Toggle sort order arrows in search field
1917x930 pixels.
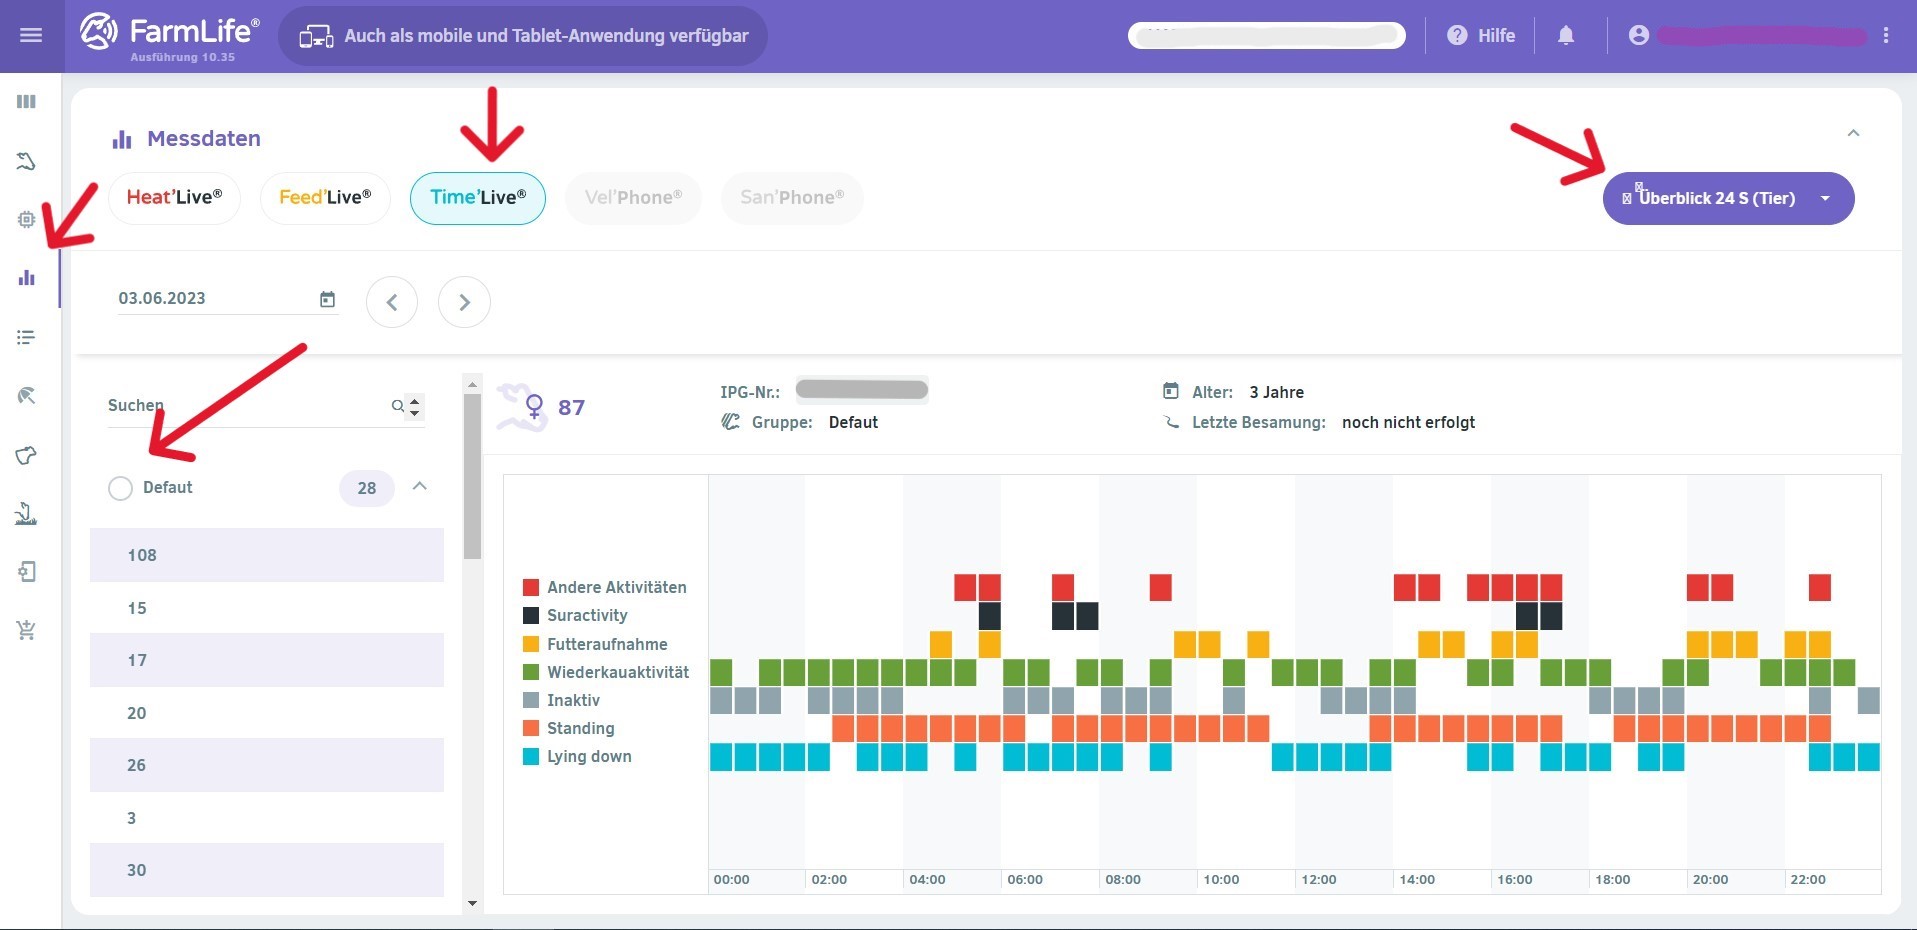(415, 406)
